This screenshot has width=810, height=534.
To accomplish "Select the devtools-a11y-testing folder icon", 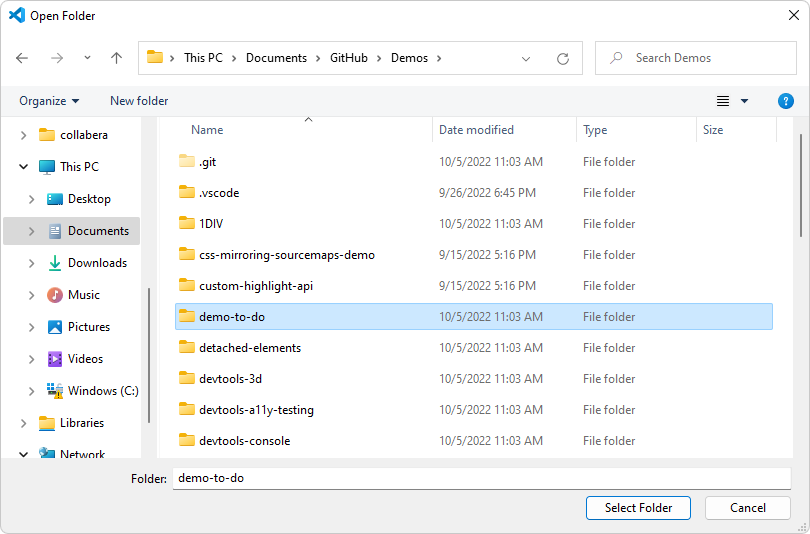I will (x=186, y=409).
